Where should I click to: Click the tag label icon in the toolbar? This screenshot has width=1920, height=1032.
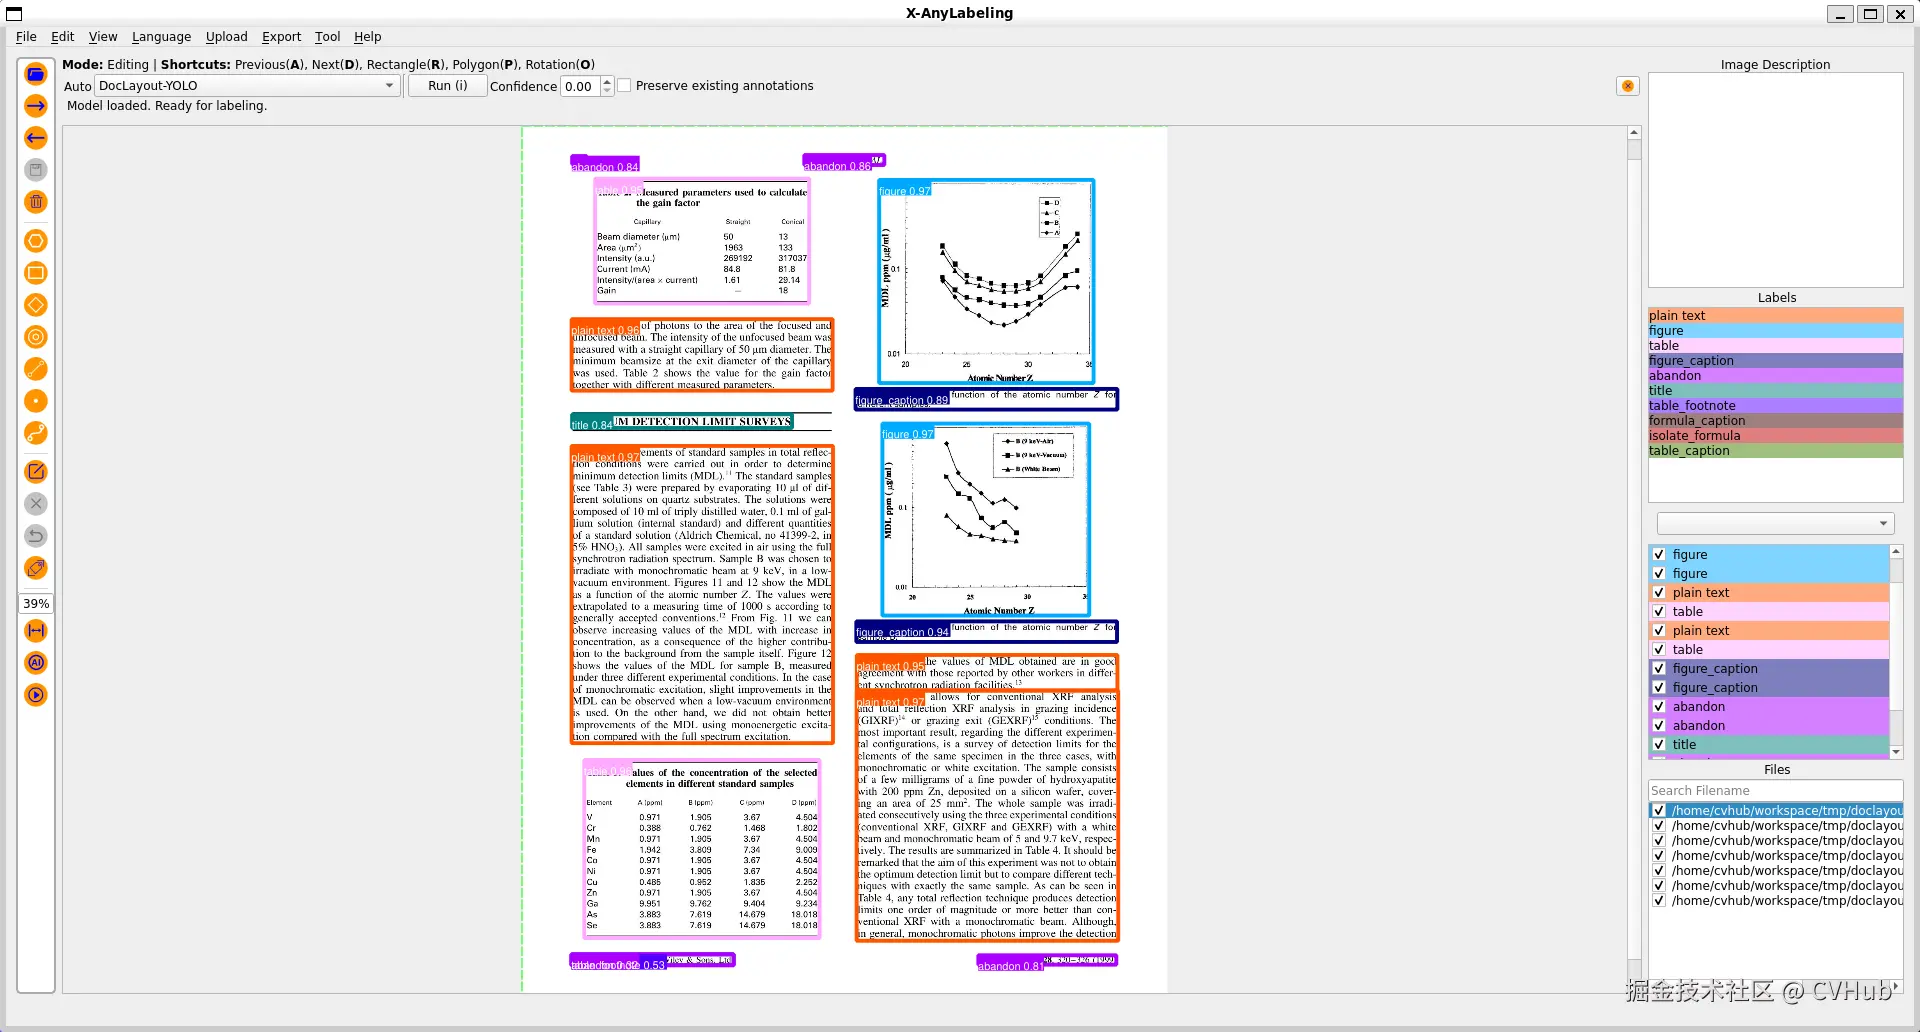(36, 568)
